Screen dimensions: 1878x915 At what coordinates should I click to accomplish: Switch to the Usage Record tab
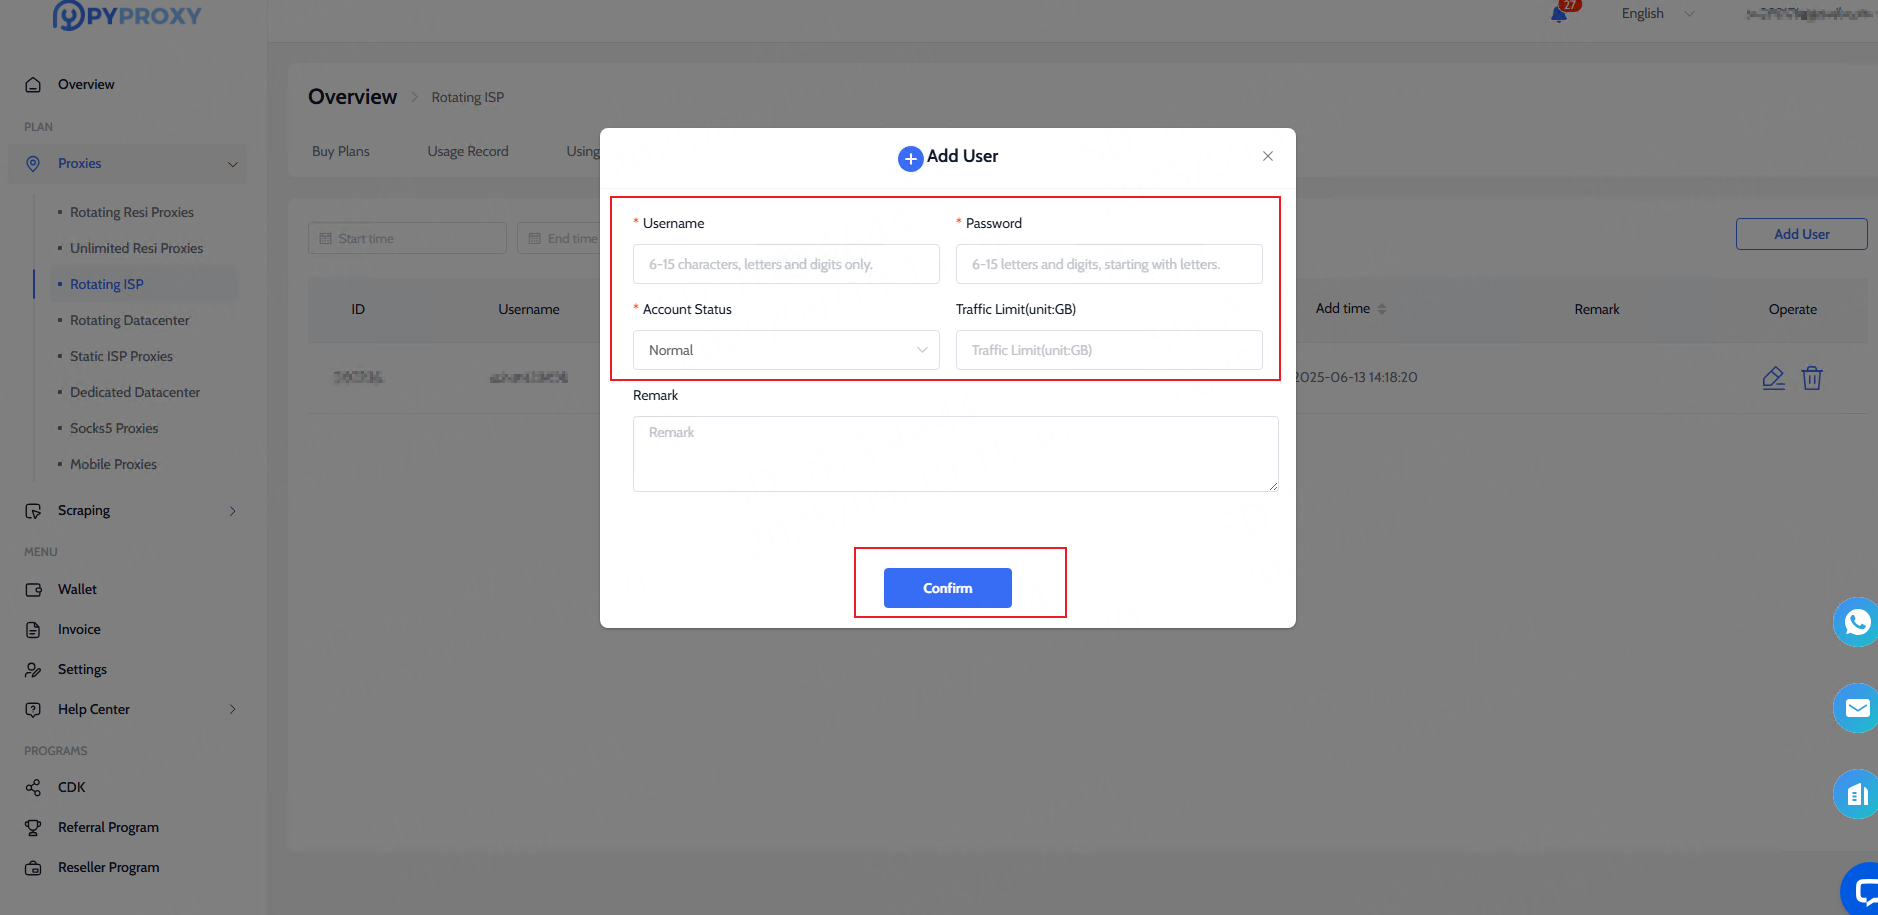(468, 152)
